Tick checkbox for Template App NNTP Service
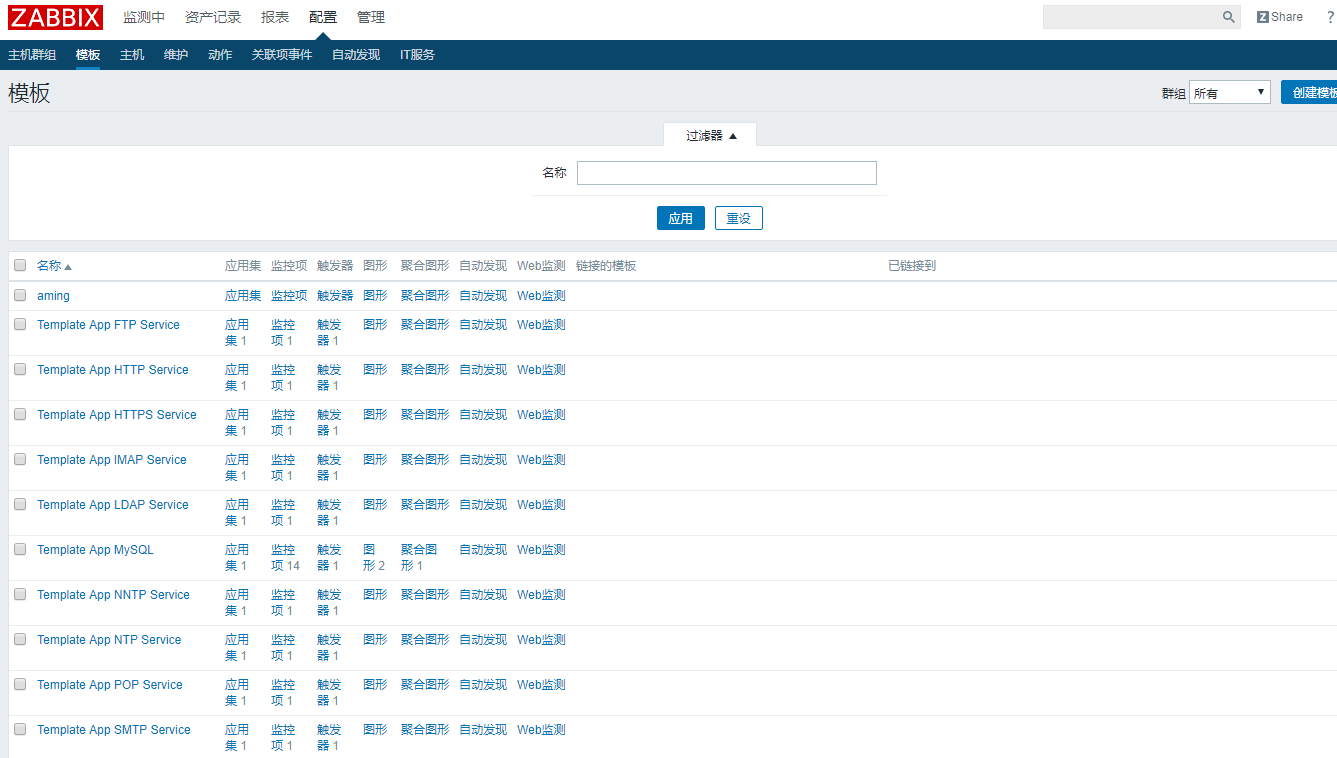Viewport: 1337px width, 758px height. (20, 595)
